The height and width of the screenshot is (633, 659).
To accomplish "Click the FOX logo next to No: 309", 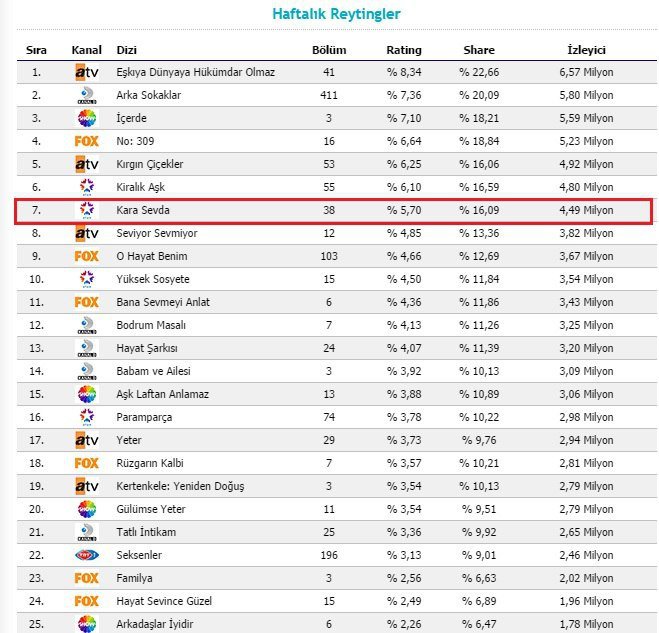I will point(87,141).
